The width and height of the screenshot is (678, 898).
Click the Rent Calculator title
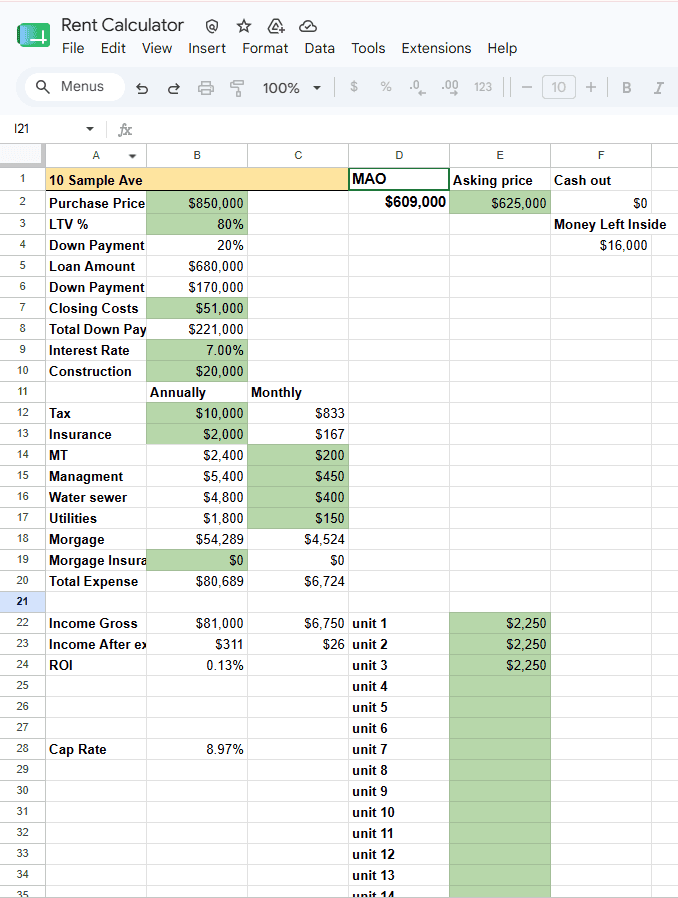pos(123,25)
